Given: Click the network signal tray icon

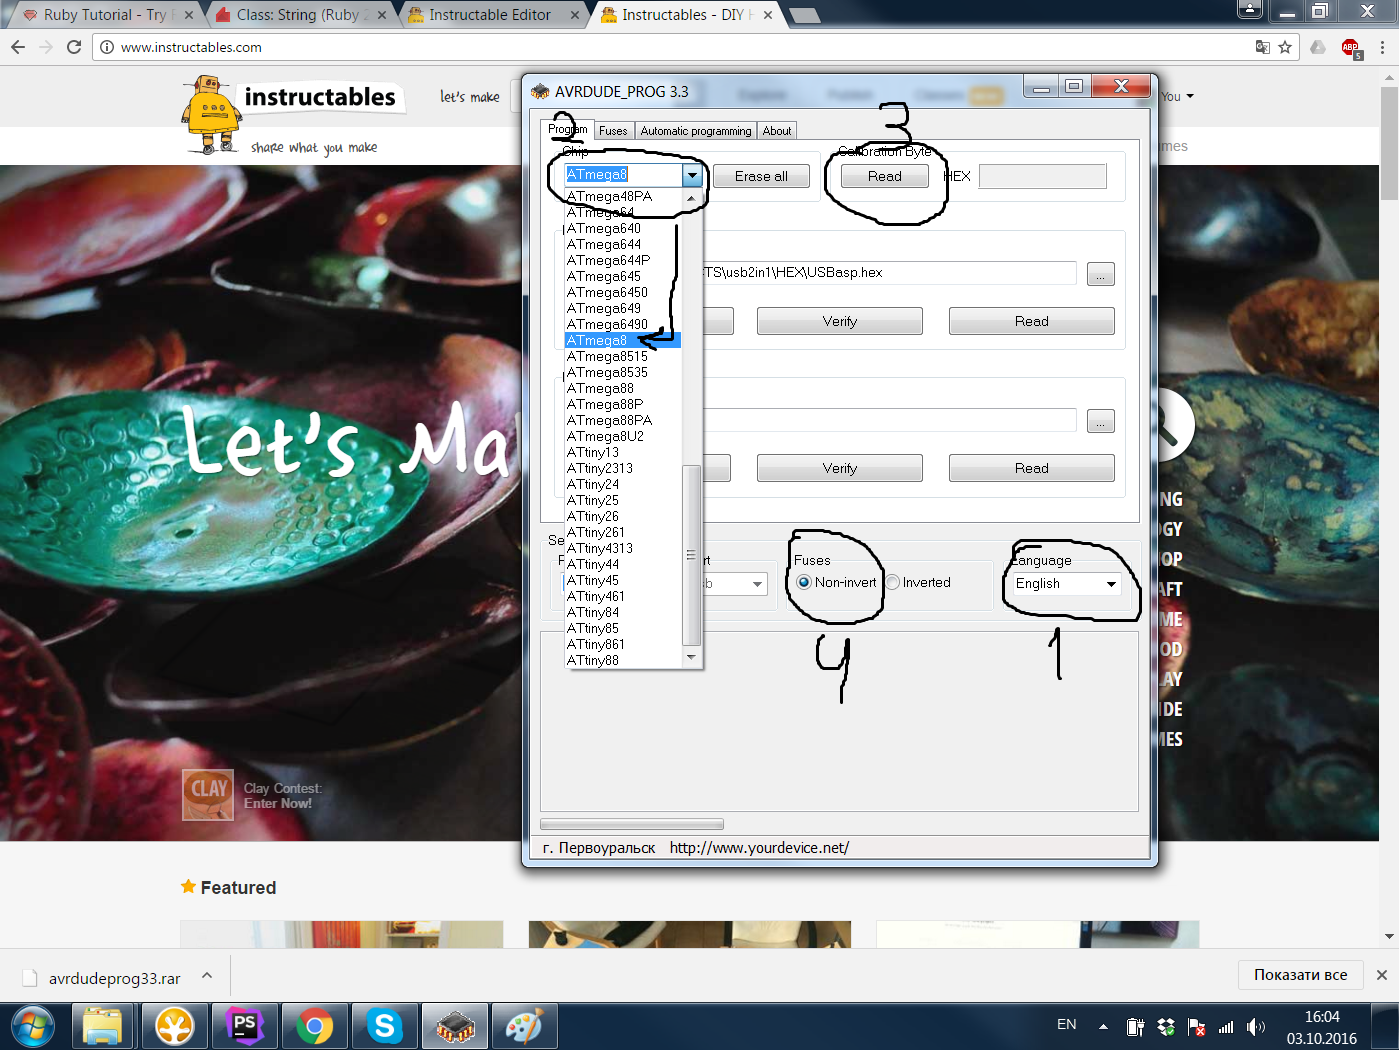Looking at the screenshot, I should 1226,1026.
